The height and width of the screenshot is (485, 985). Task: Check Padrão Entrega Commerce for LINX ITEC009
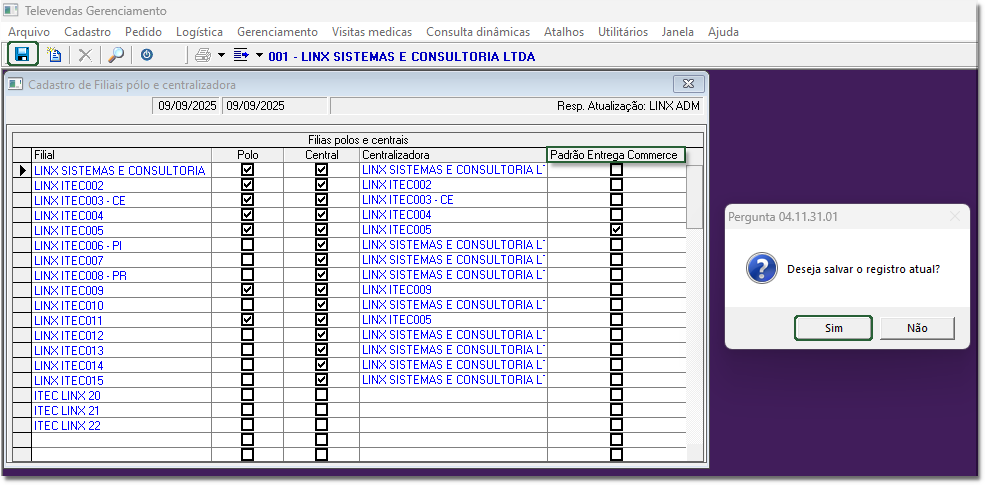pyautogui.click(x=617, y=290)
